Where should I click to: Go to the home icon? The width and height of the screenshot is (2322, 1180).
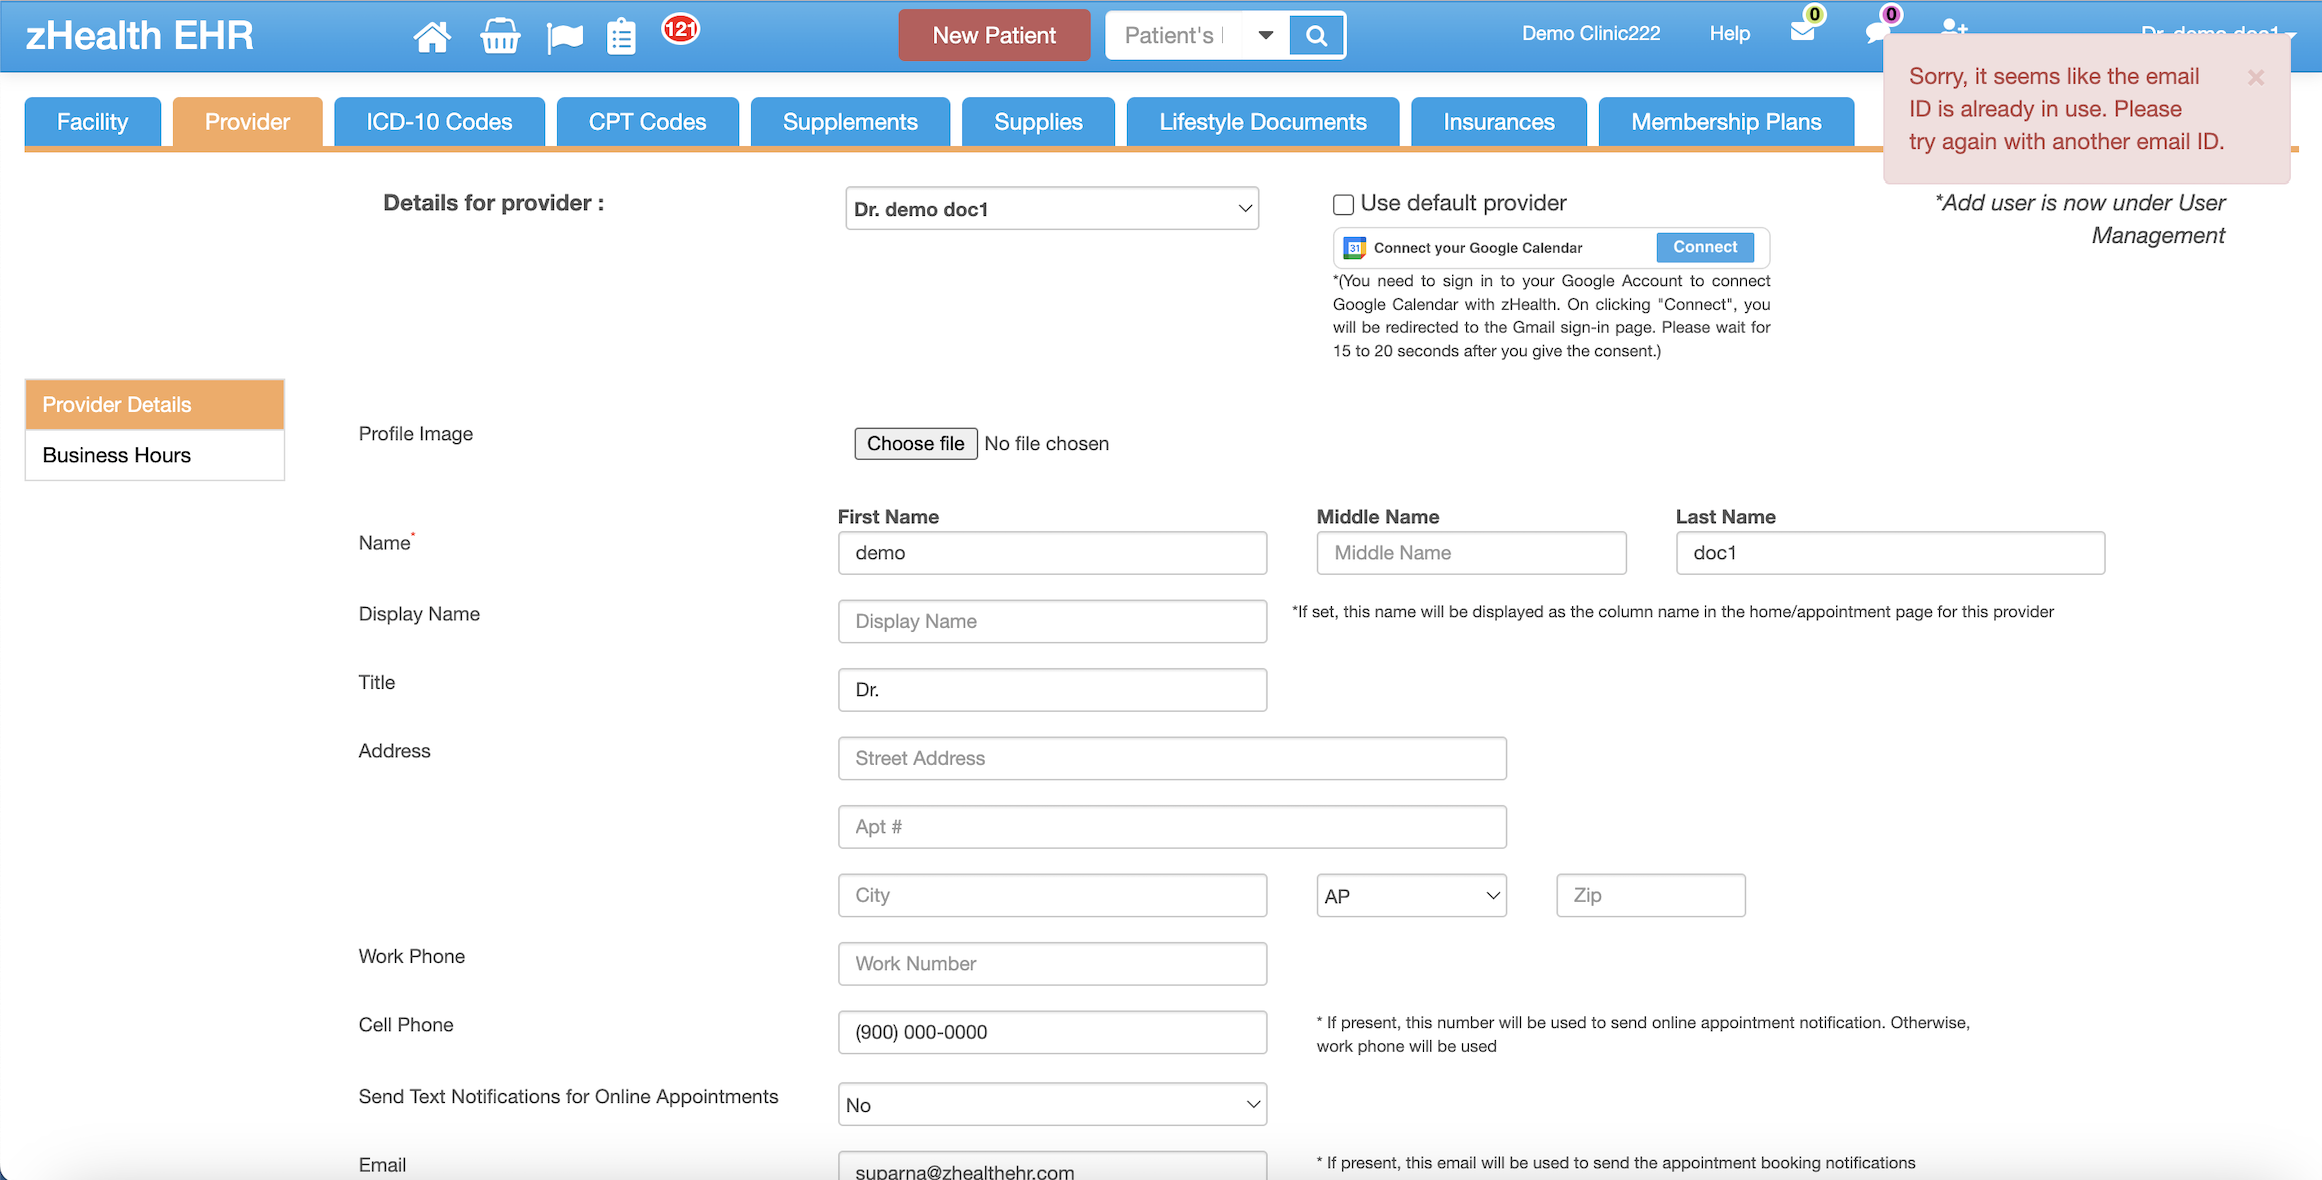432,36
